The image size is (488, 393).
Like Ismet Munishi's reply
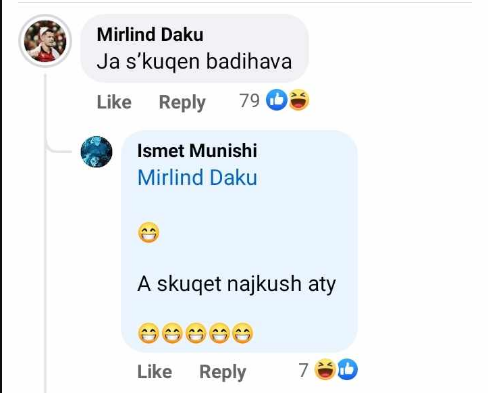point(155,372)
